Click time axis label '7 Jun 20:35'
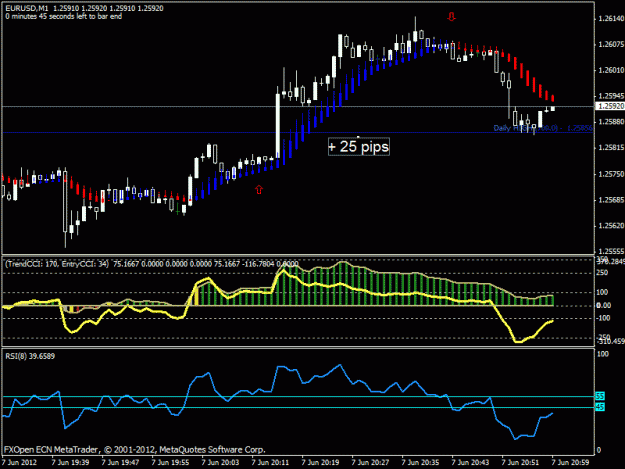Viewport: 625px width, 469px height. point(421,463)
